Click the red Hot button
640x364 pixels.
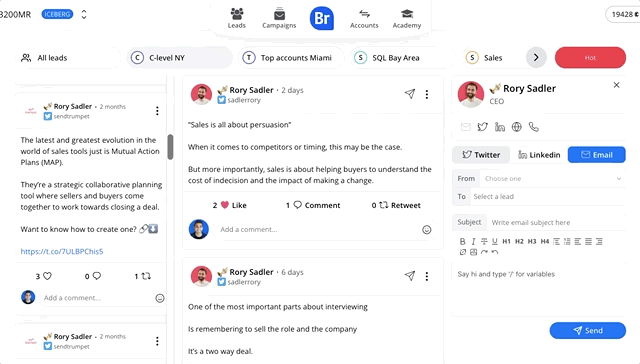[590, 58]
